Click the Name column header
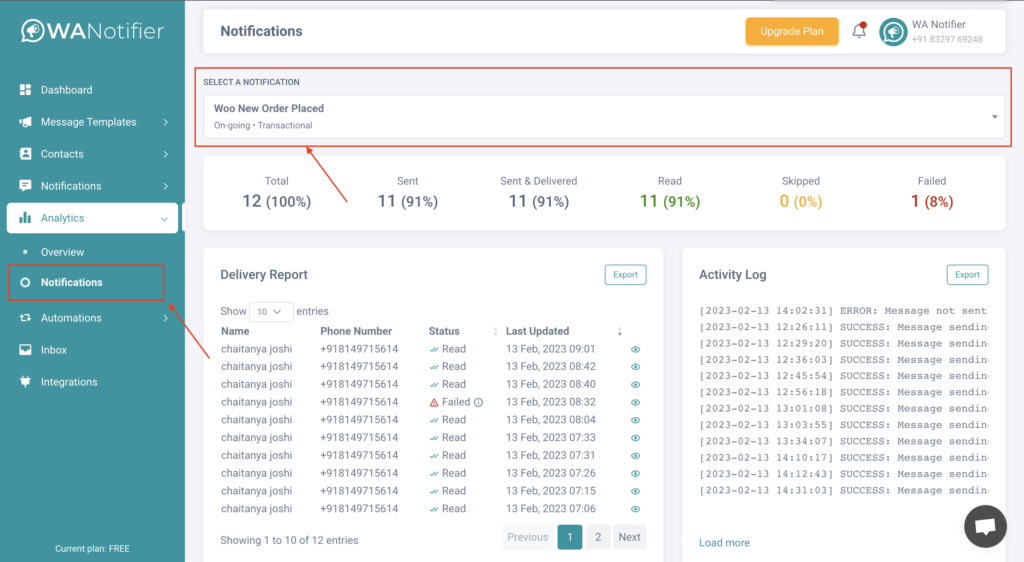 tap(235, 331)
